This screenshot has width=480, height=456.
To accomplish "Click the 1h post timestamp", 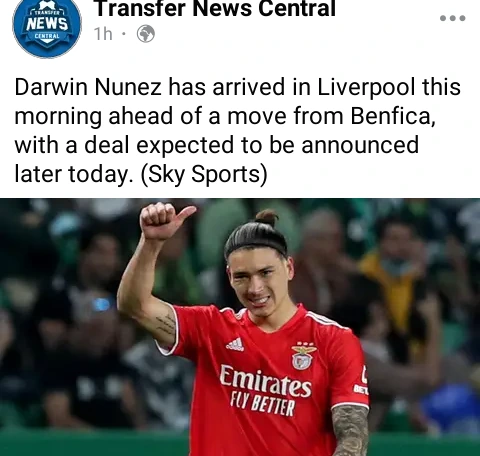I will click(x=103, y=34).
